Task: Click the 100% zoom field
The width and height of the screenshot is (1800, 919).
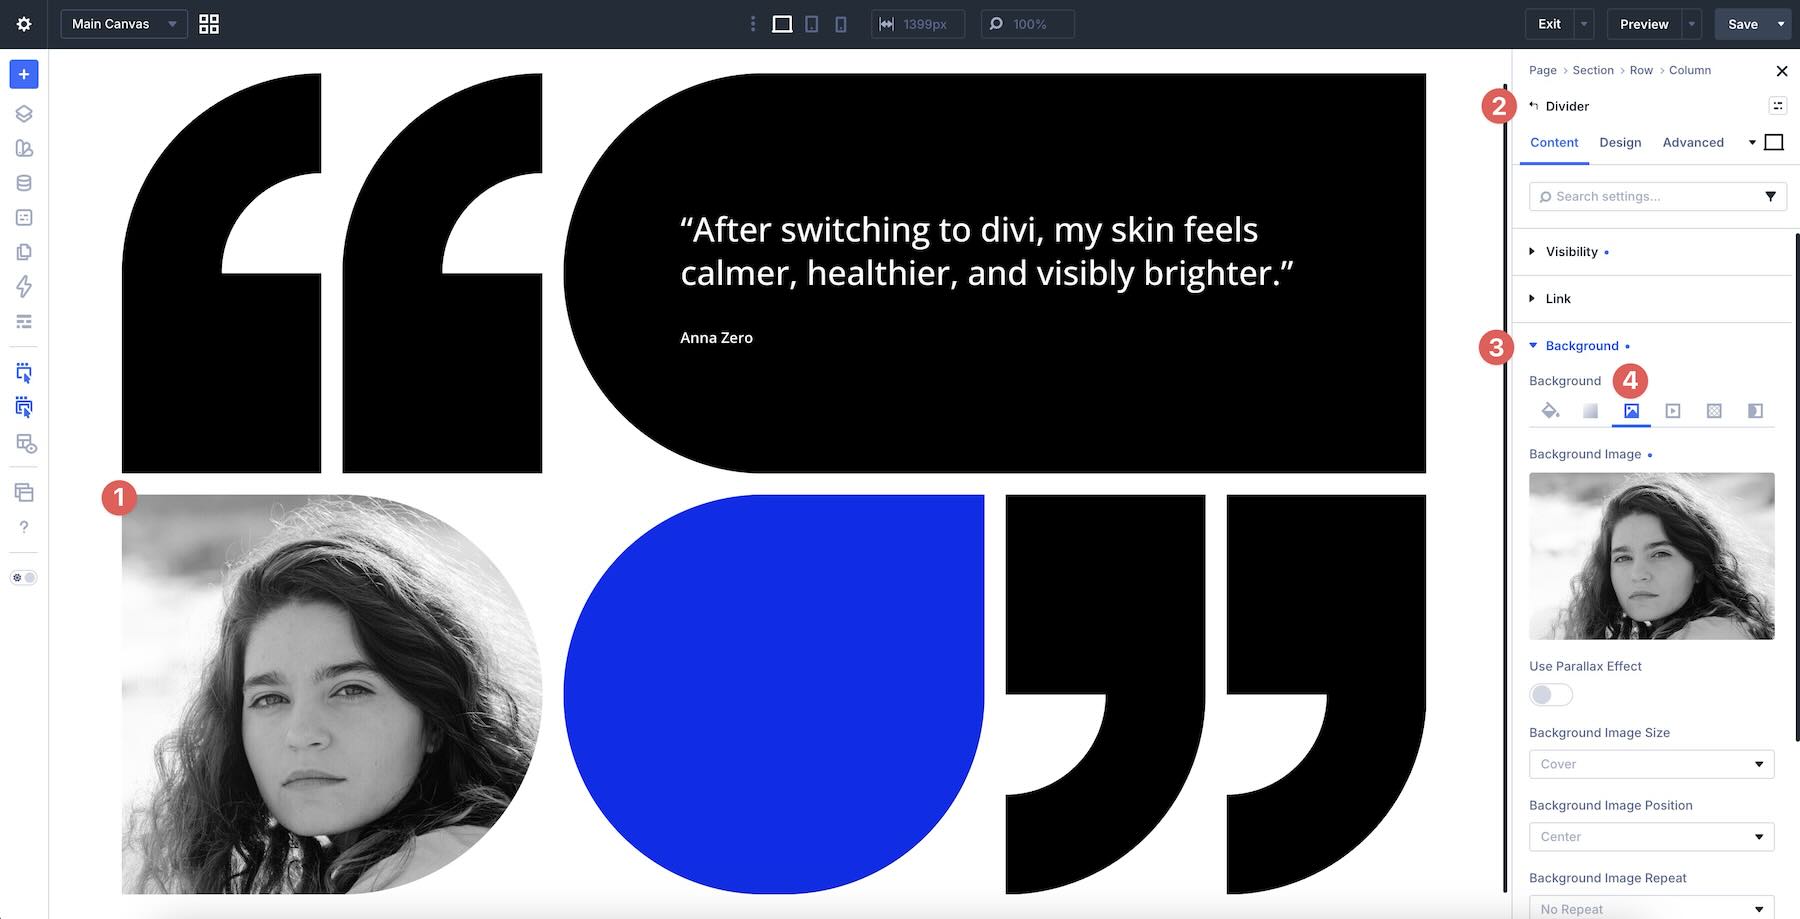Action: (x=1028, y=24)
